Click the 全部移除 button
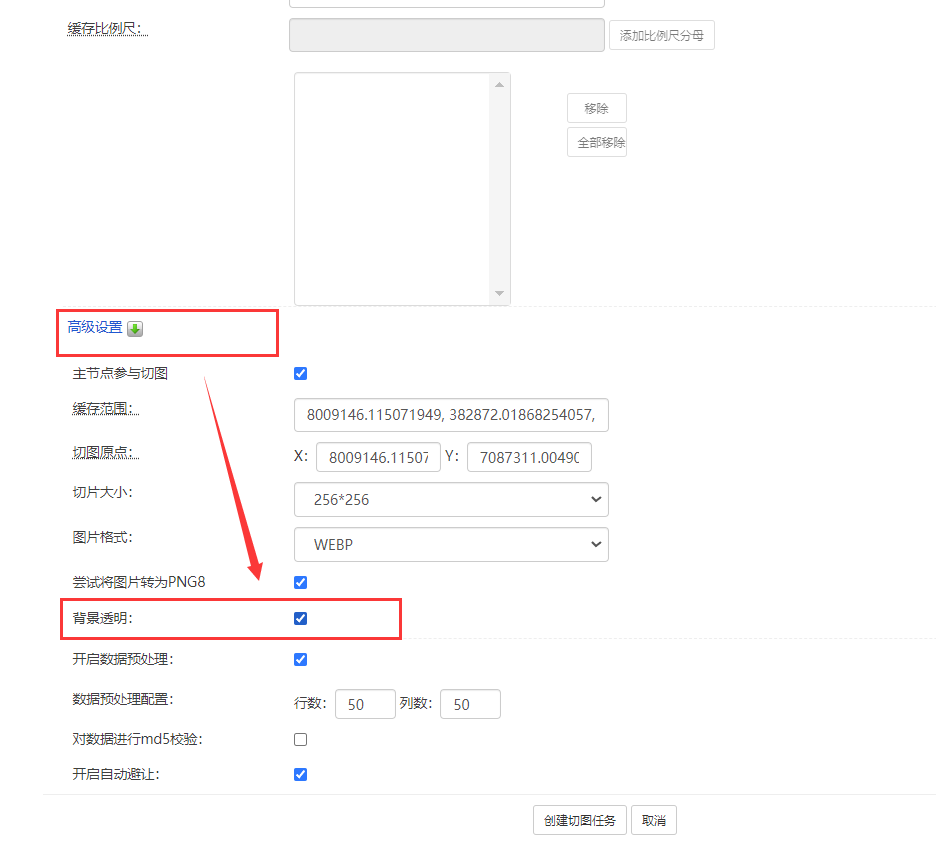This screenshot has height=854, width=936. point(596,142)
